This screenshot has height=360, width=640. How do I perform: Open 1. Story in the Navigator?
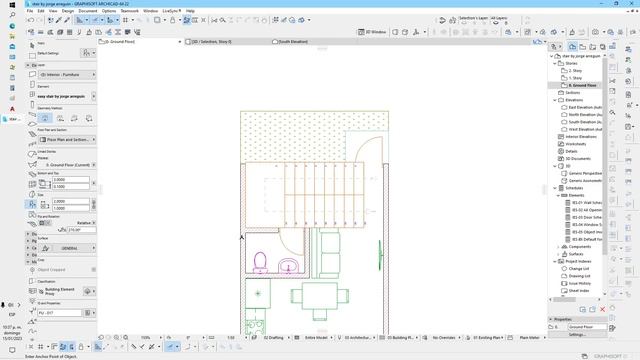click(576, 78)
